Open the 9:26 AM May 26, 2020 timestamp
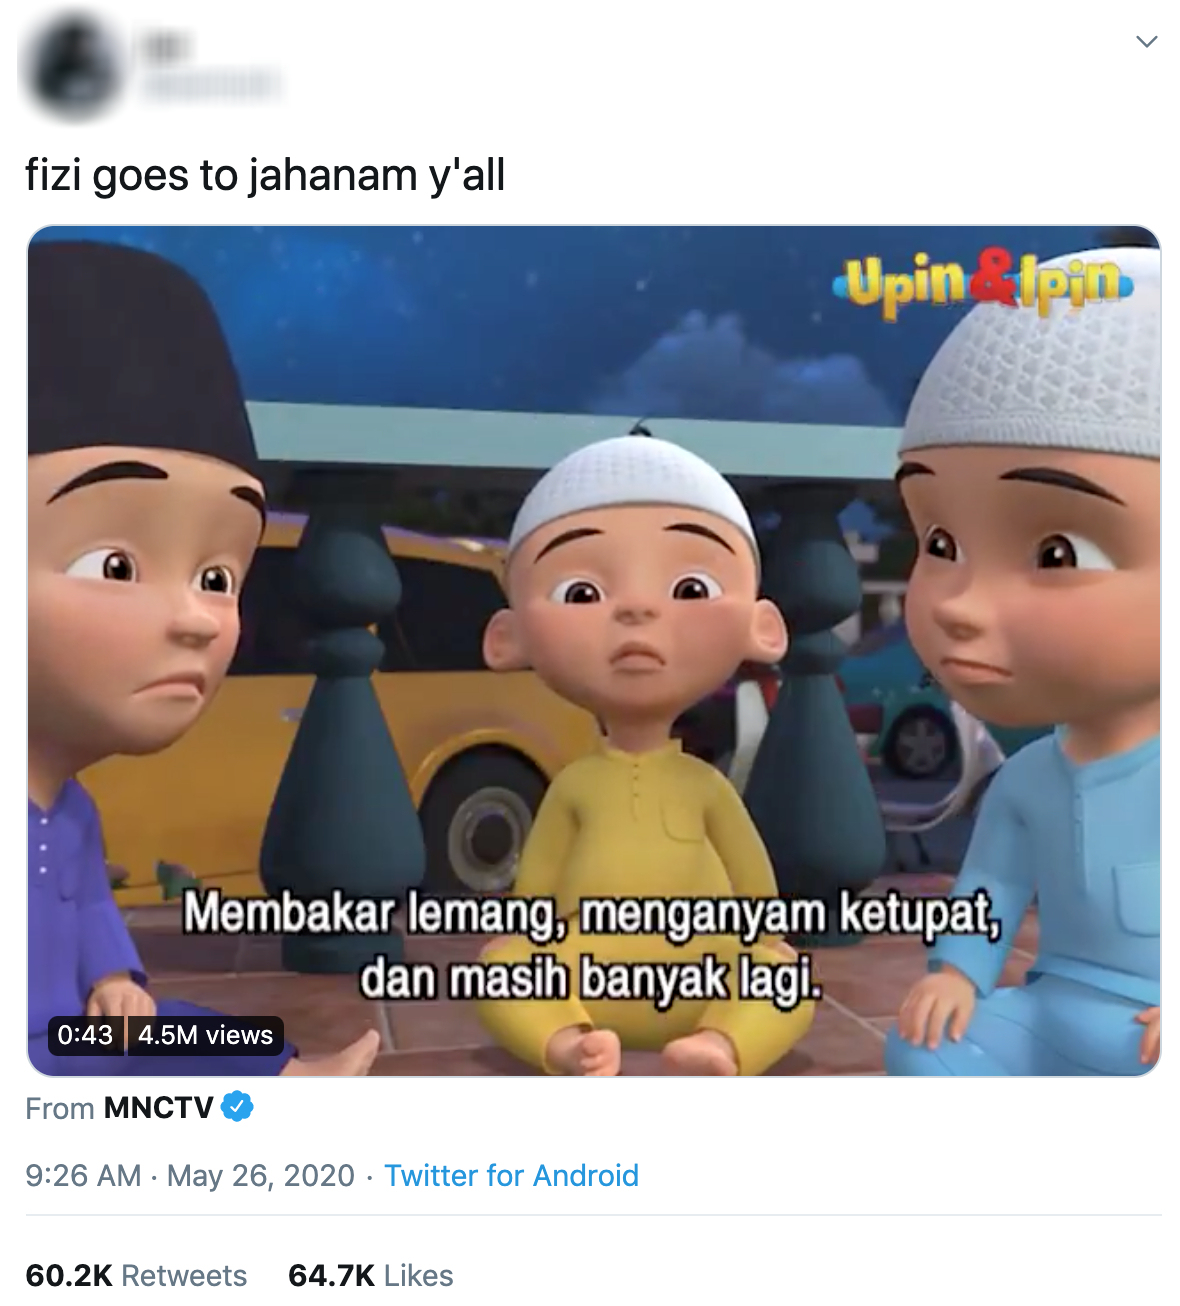The height and width of the screenshot is (1306, 1180). click(x=190, y=1175)
